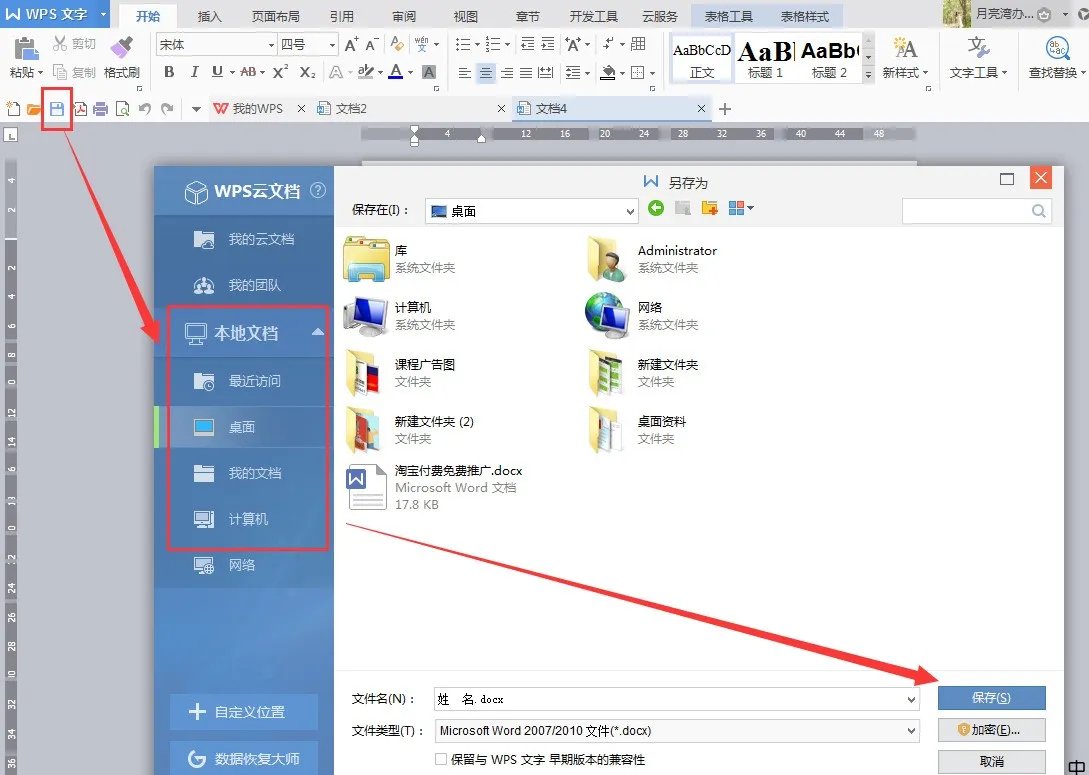Toggle bold formatting

pyautogui.click(x=168, y=72)
